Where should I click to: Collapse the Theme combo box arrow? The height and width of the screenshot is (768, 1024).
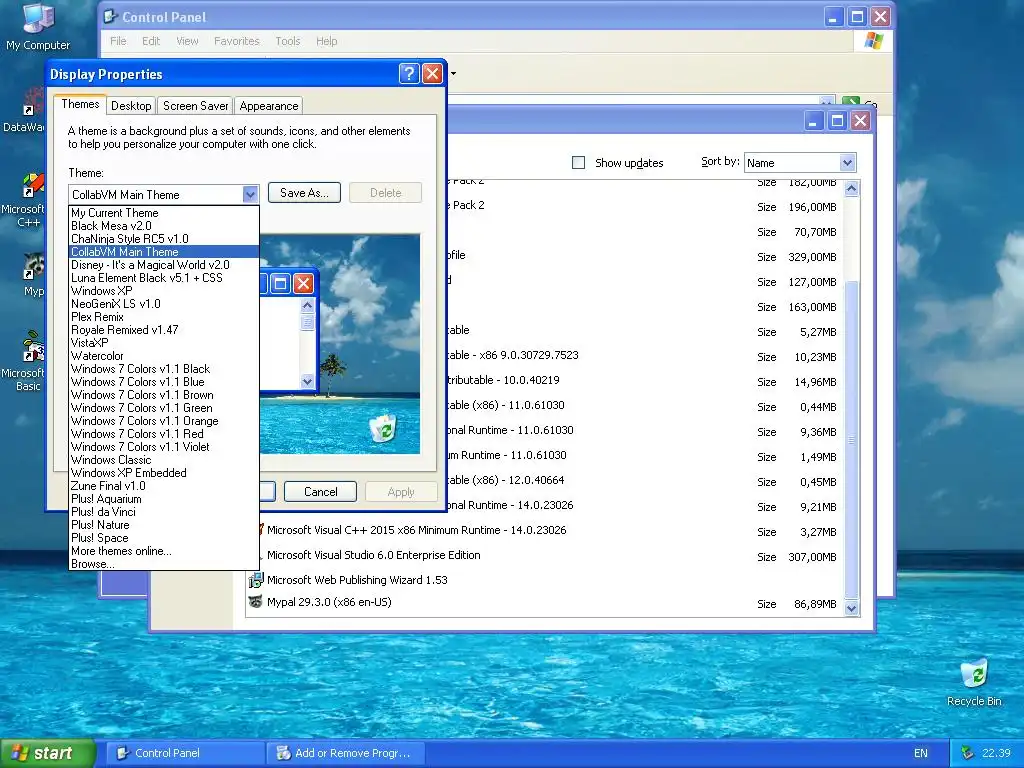pyautogui.click(x=250, y=195)
